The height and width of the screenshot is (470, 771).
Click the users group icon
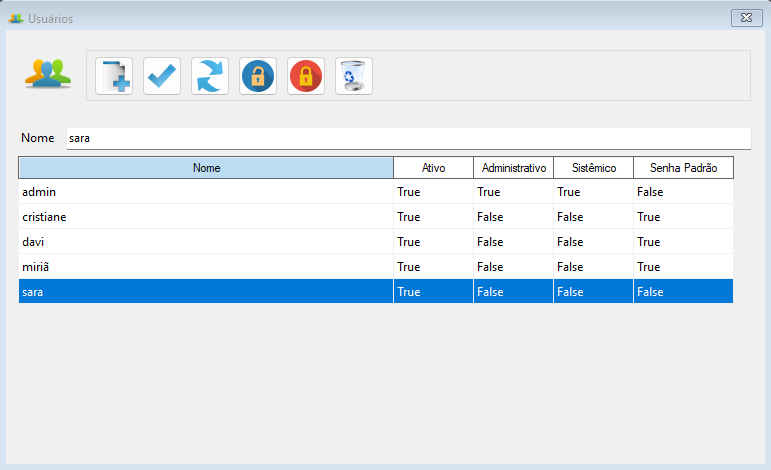point(49,73)
